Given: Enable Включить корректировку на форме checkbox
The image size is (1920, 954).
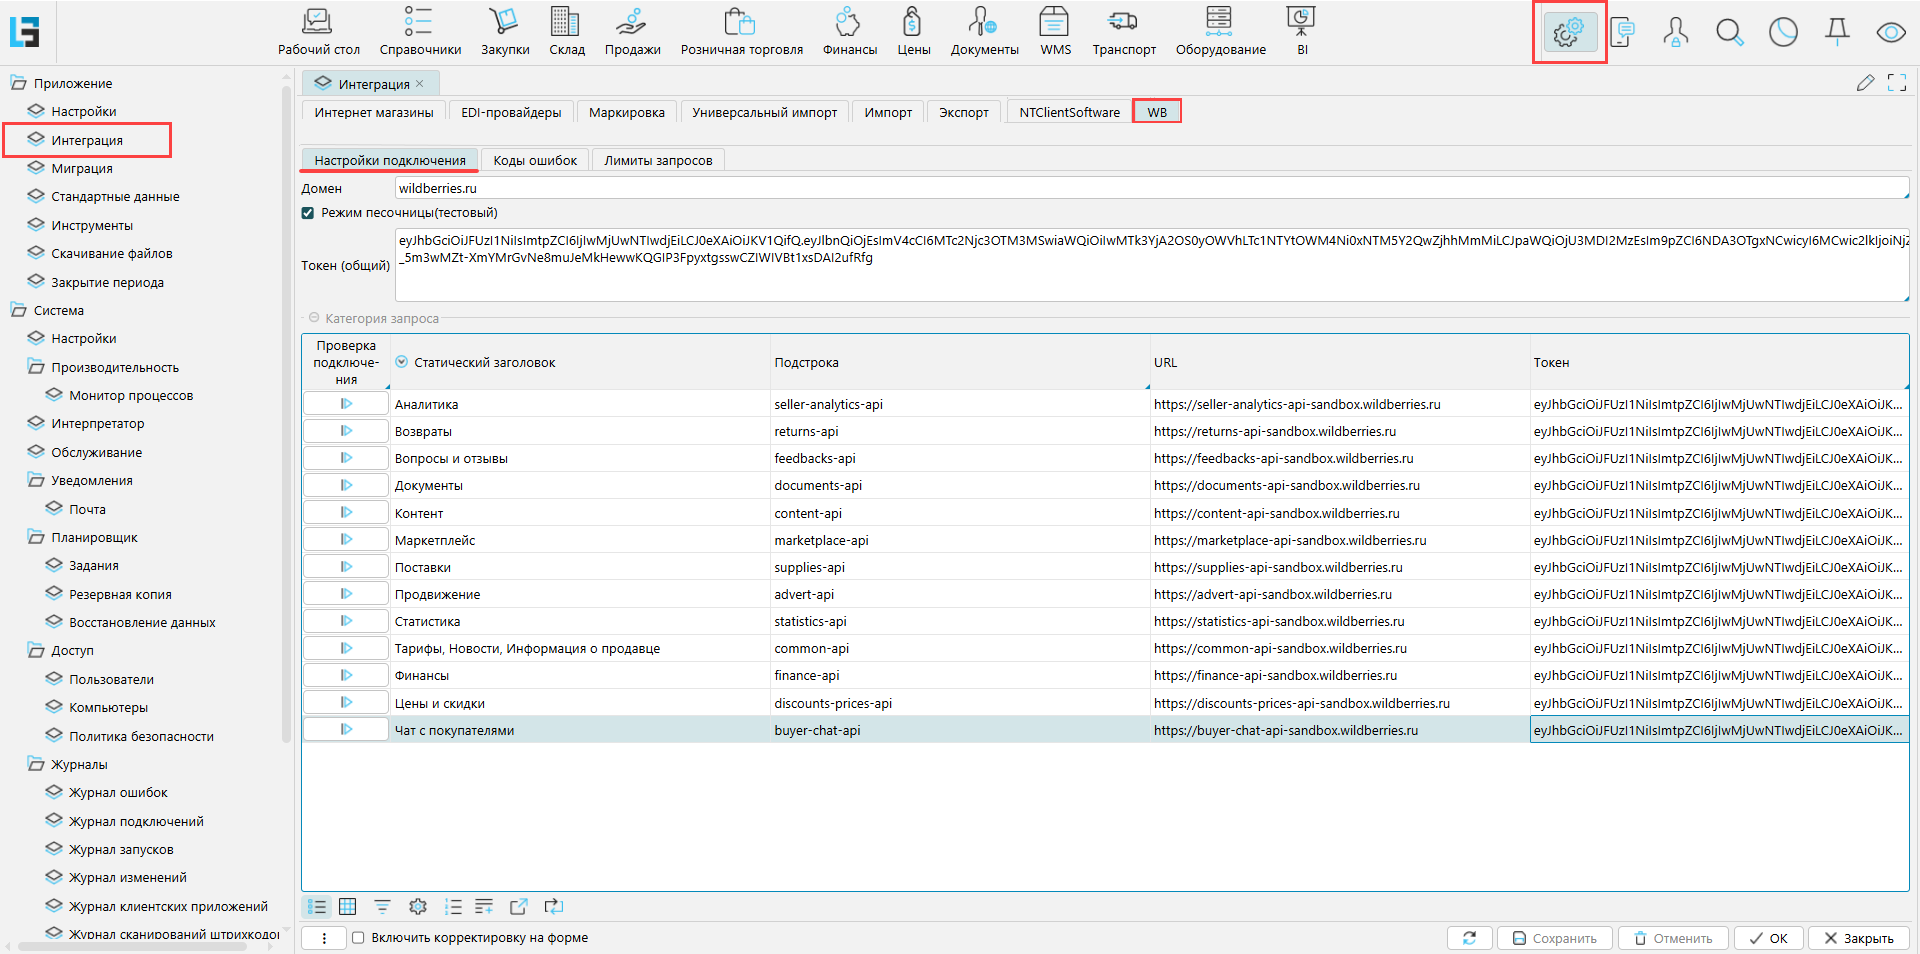Looking at the screenshot, I should click(358, 938).
